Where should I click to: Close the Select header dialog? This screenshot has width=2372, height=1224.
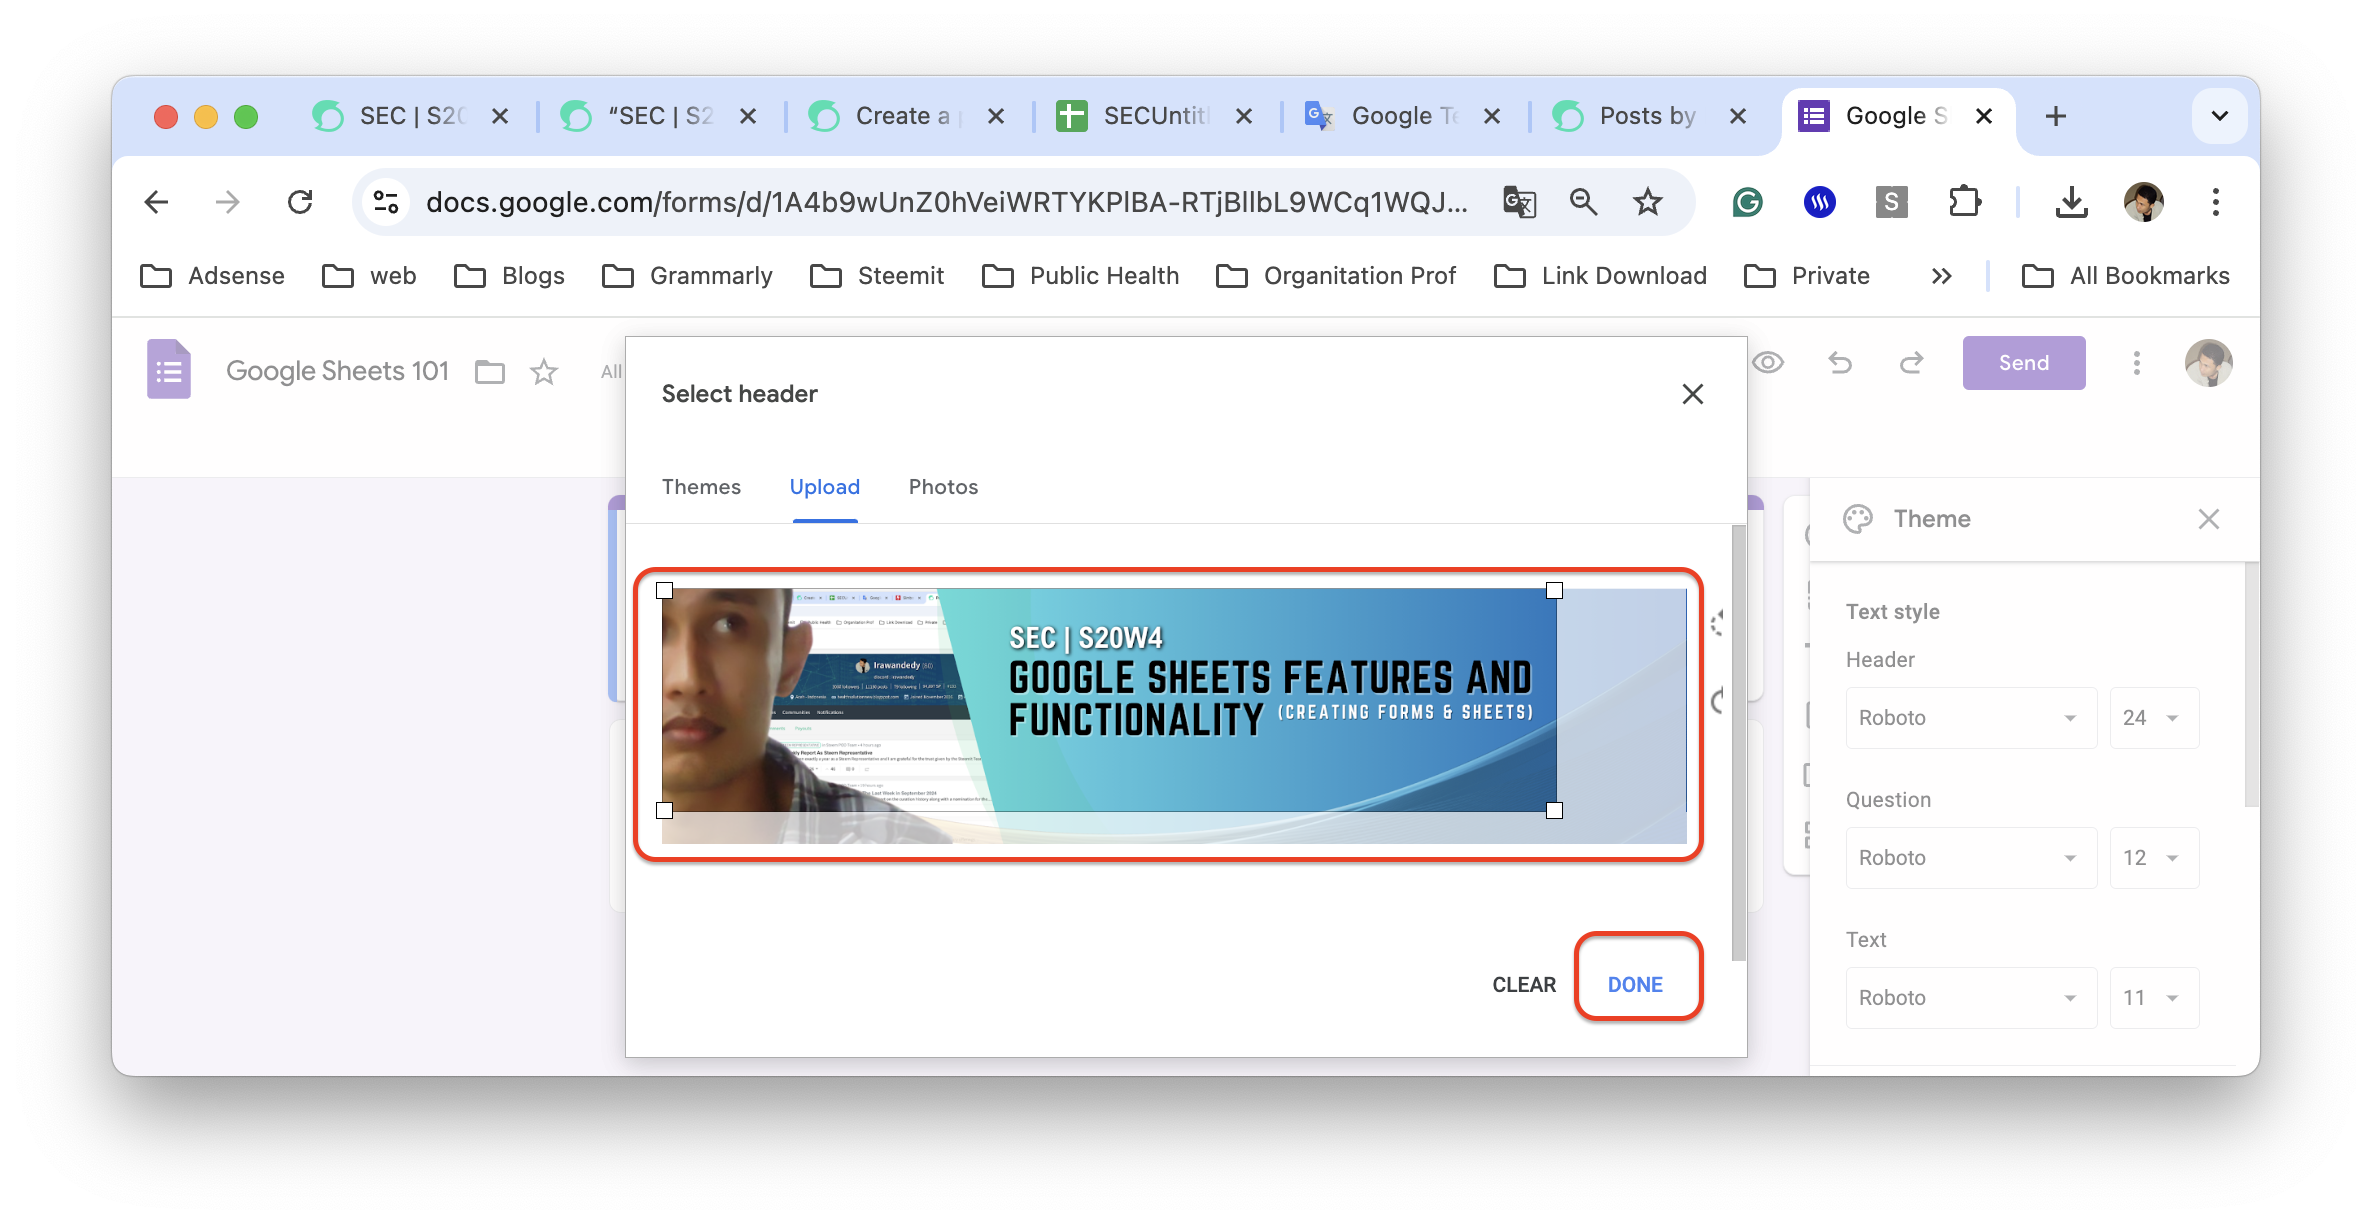tap(1692, 394)
